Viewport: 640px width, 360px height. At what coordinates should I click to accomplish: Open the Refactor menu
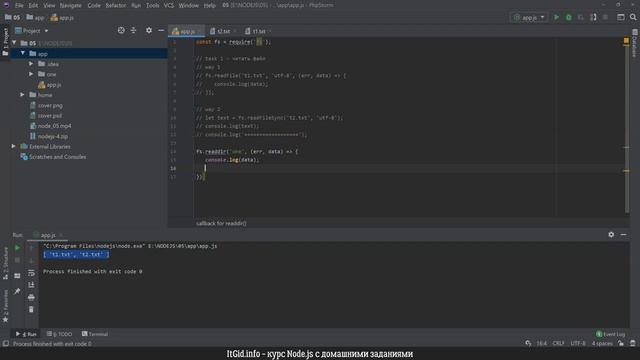click(x=116, y=5)
